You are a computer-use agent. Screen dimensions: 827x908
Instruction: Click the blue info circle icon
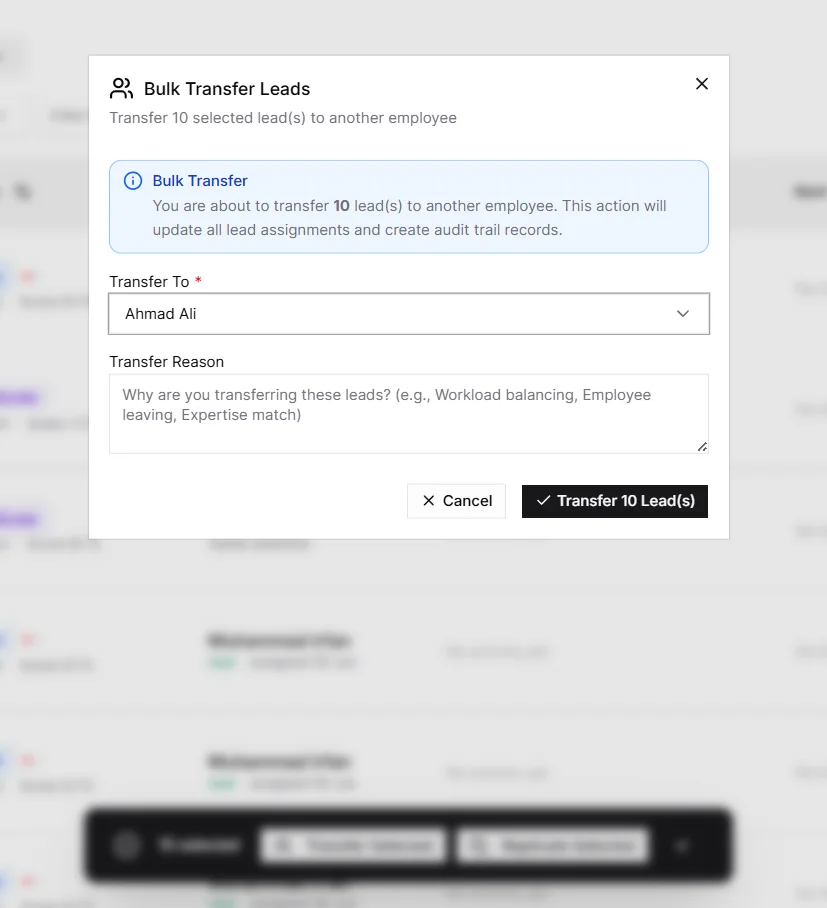pyautogui.click(x=133, y=181)
